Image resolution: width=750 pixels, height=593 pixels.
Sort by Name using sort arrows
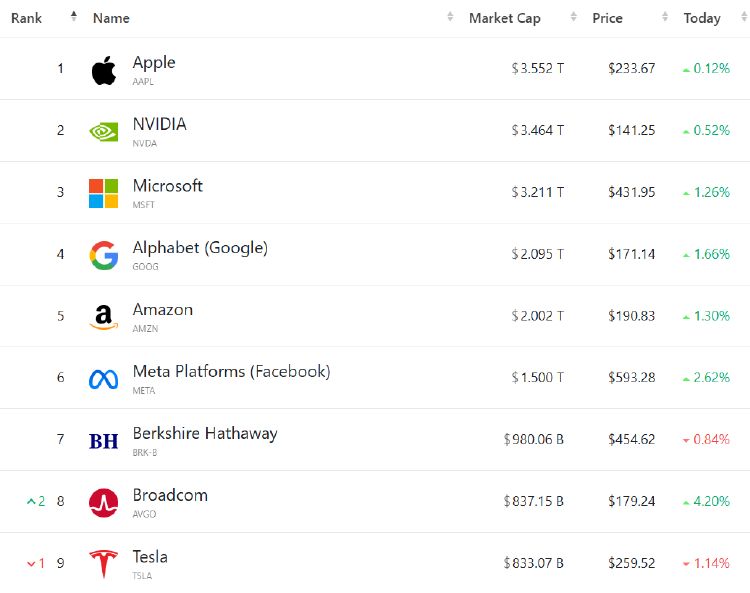click(x=450, y=17)
